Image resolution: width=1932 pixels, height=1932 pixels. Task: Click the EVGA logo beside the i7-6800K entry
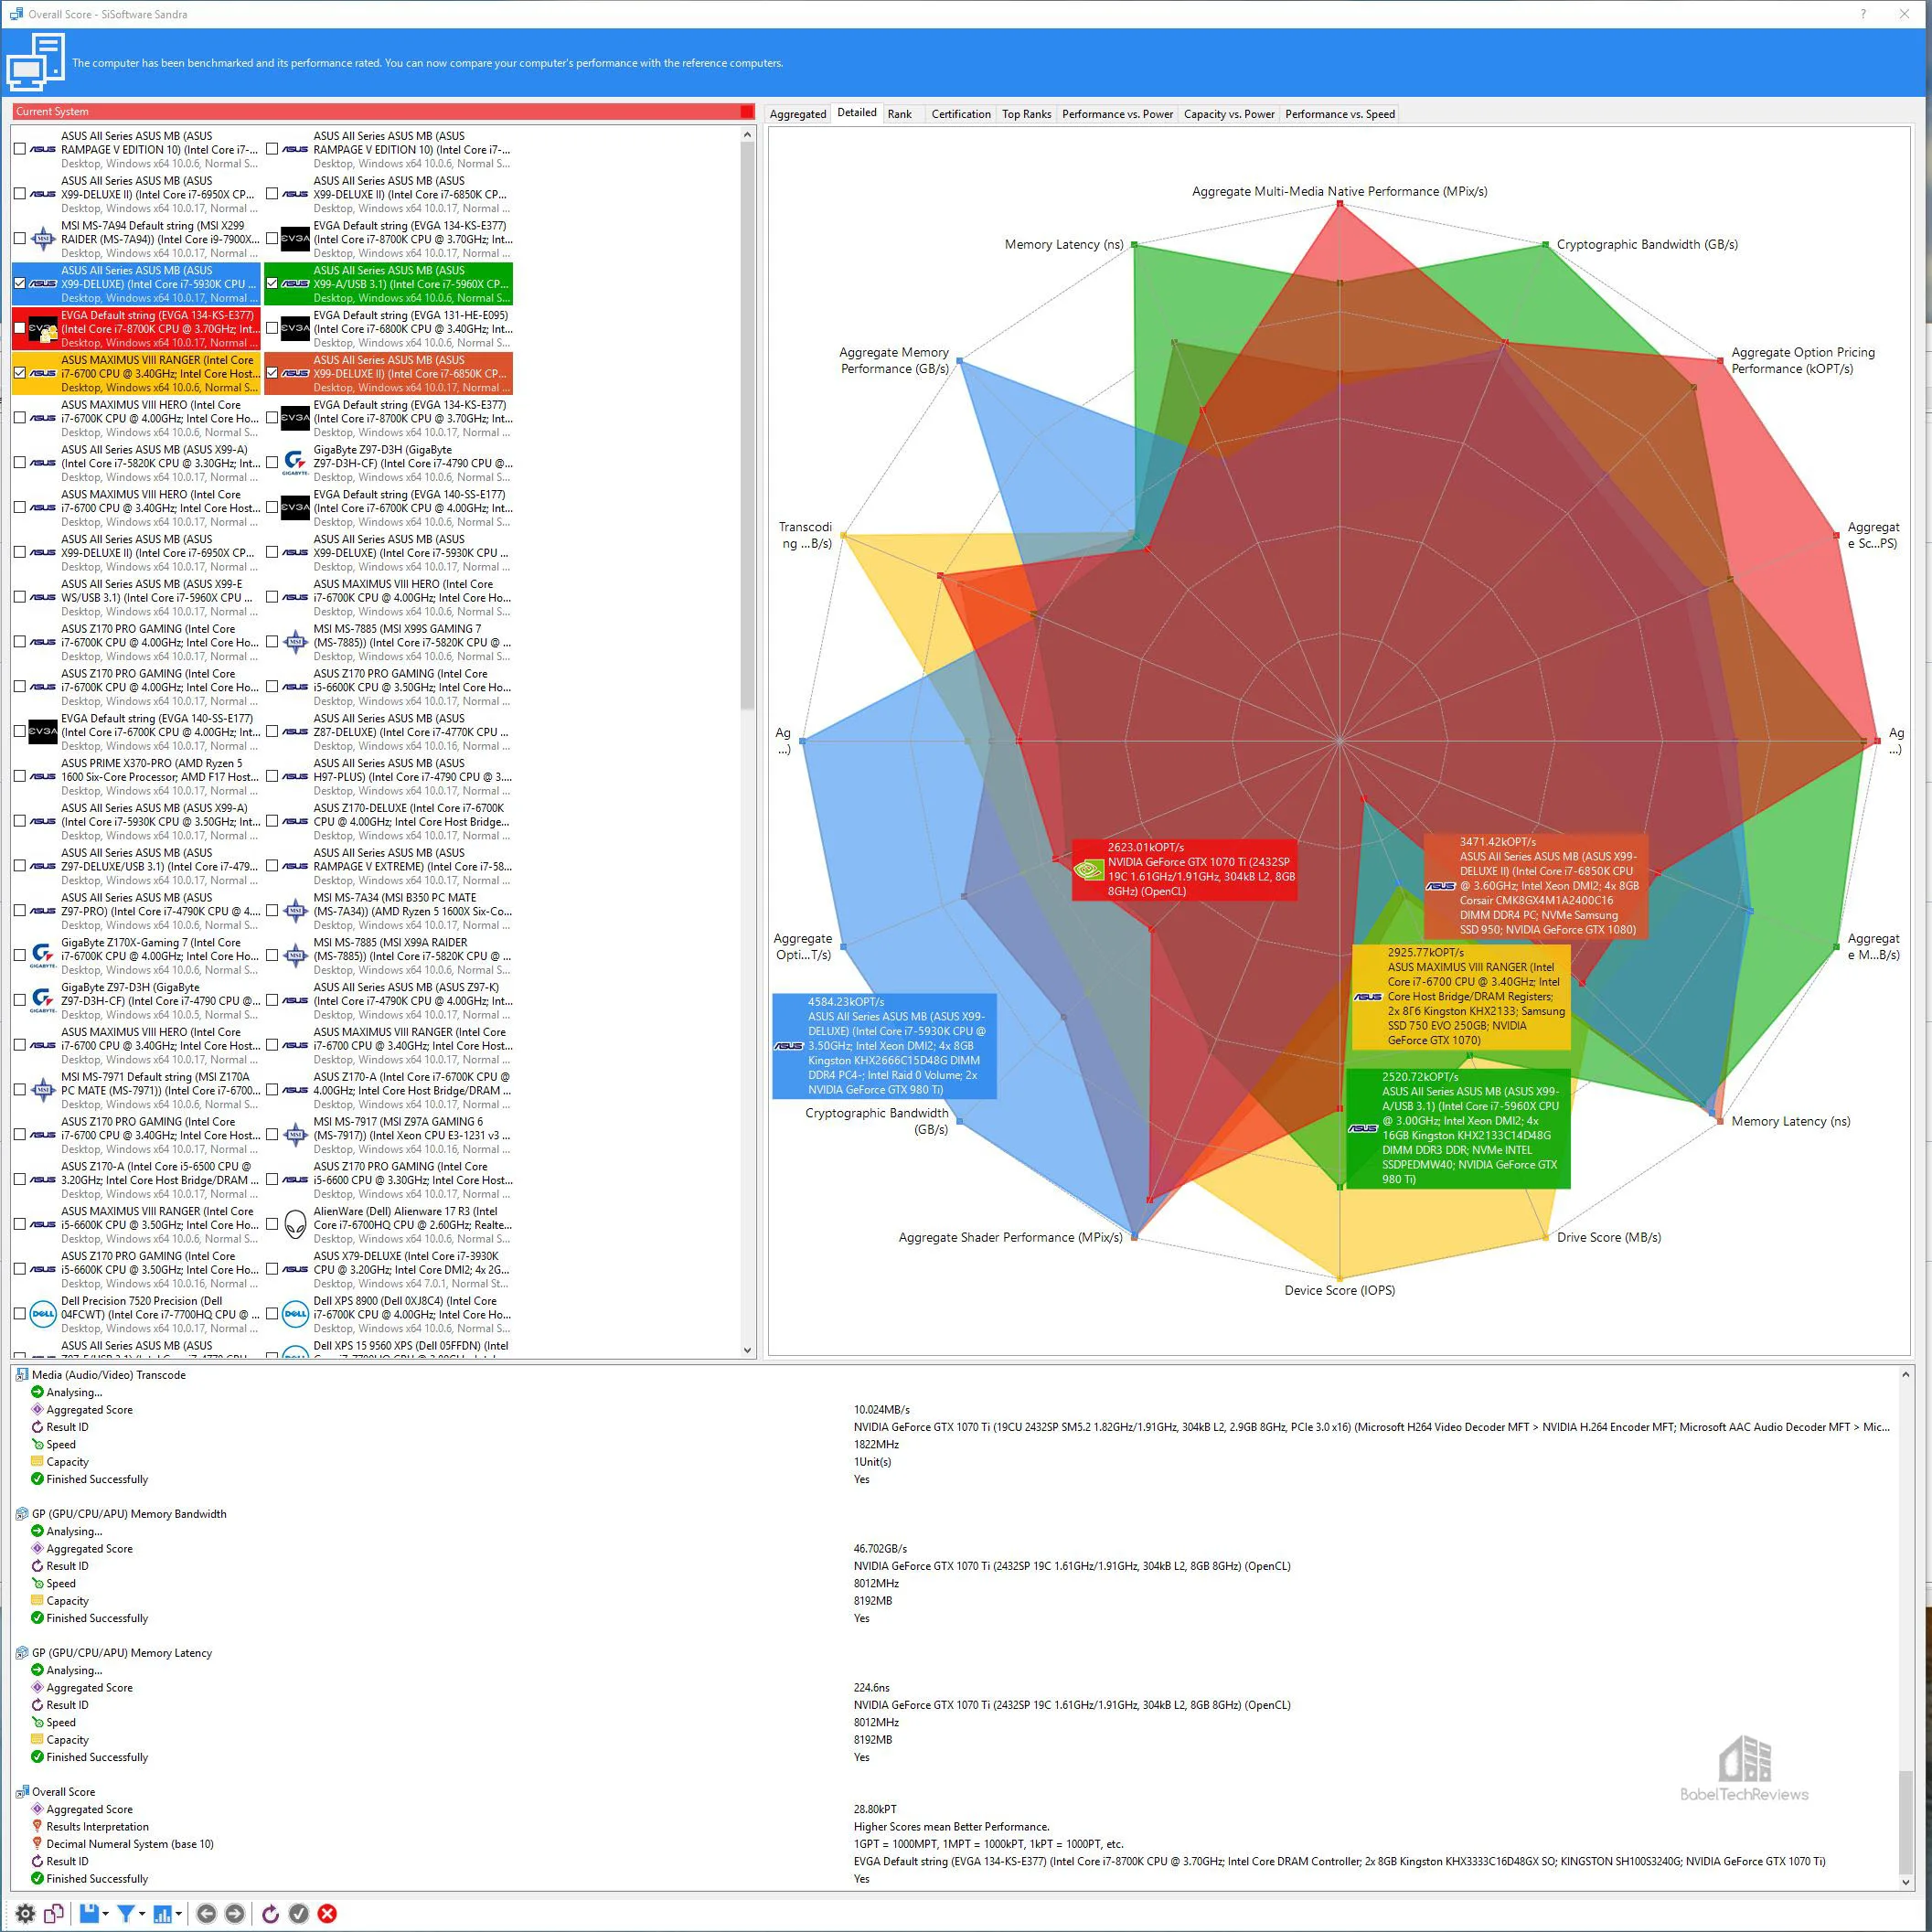tap(295, 328)
